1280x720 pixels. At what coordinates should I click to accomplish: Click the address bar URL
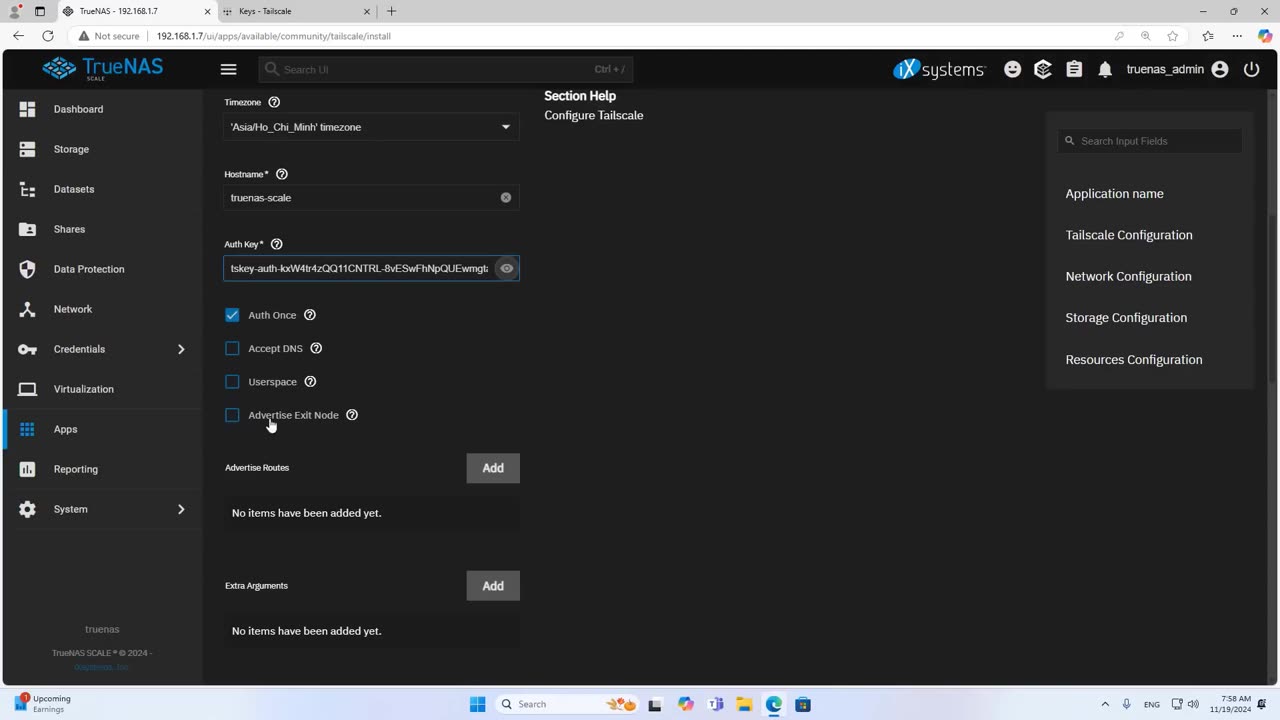[273, 36]
